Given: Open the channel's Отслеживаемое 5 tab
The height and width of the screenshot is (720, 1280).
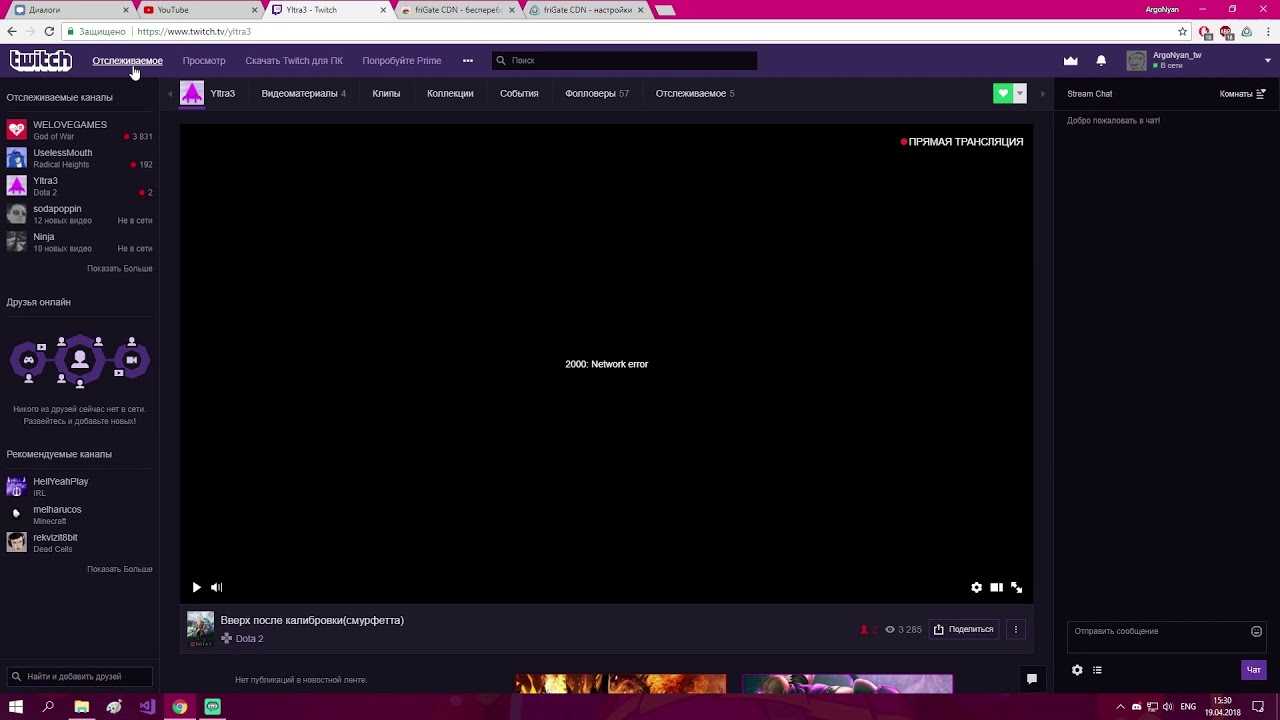Looking at the screenshot, I should coord(695,94).
